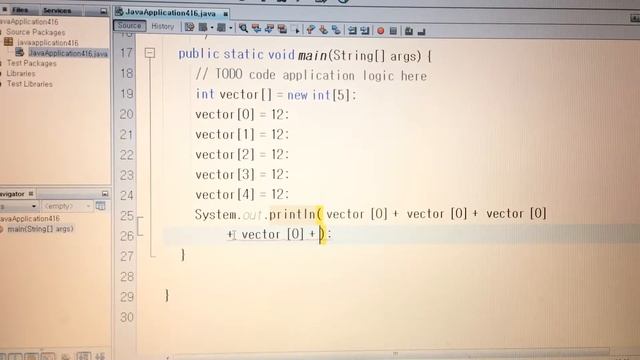The height and width of the screenshot is (360, 640).
Task: Start macro recording with the red circle icon
Action: point(380,31)
